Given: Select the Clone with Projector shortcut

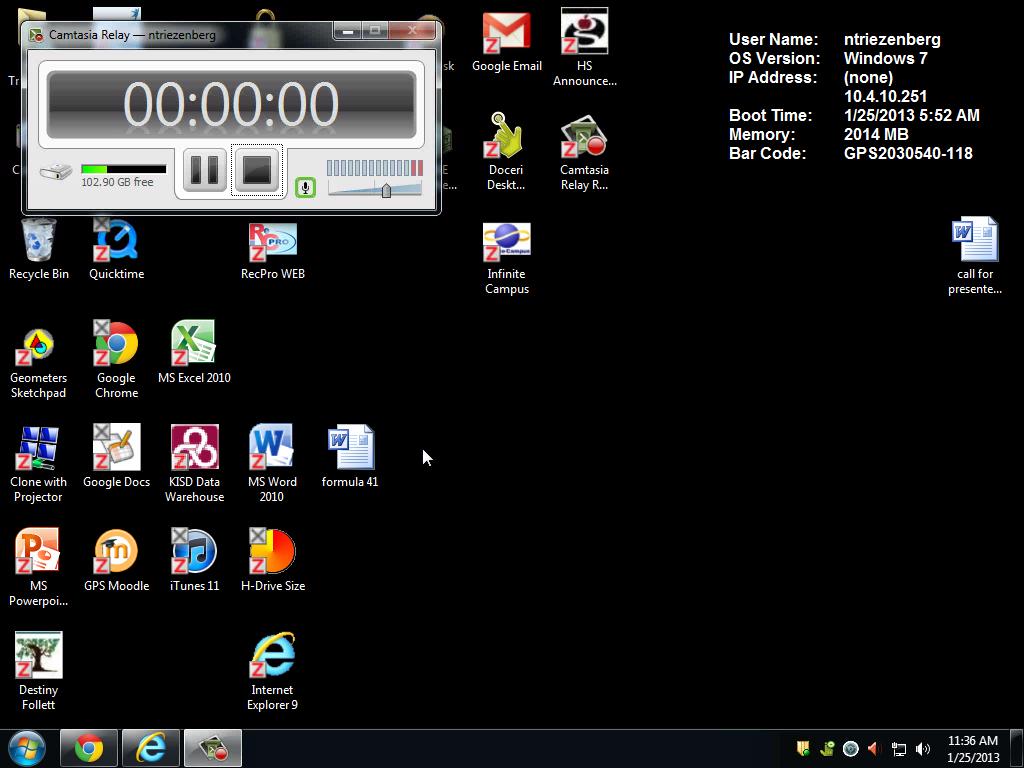Looking at the screenshot, I should (x=39, y=464).
